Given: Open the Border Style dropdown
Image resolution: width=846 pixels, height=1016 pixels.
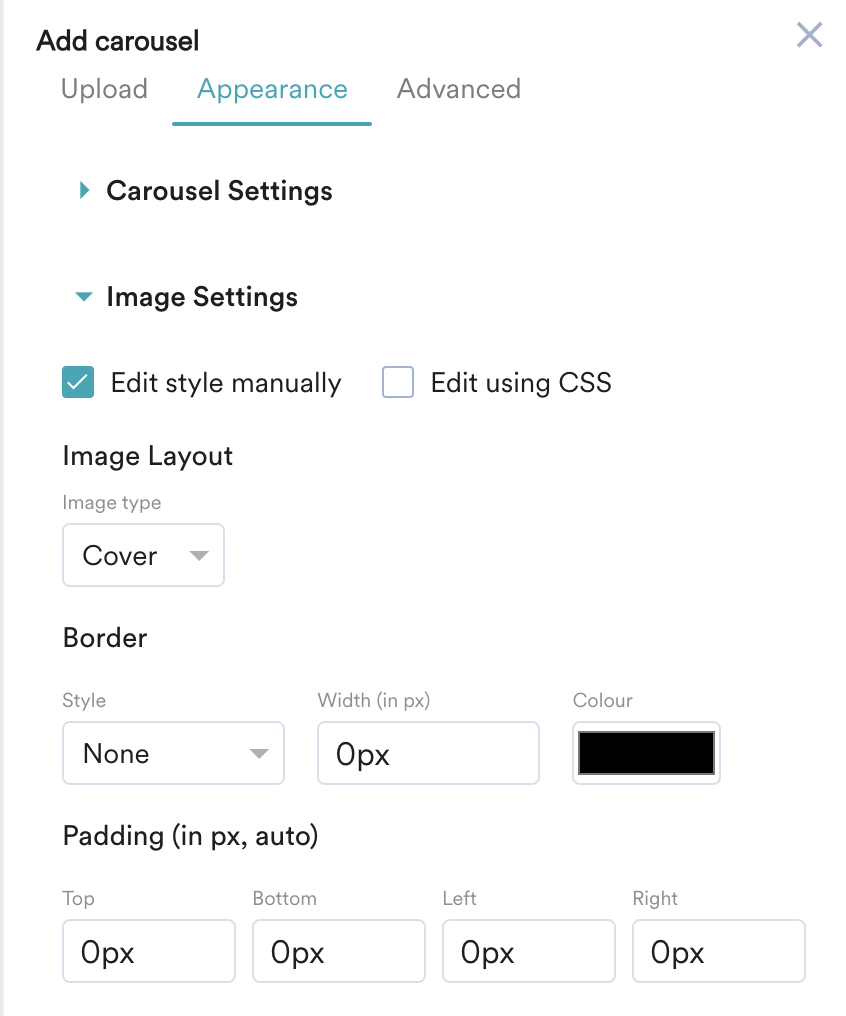Looking at the screenshot, I should point(173,753).
